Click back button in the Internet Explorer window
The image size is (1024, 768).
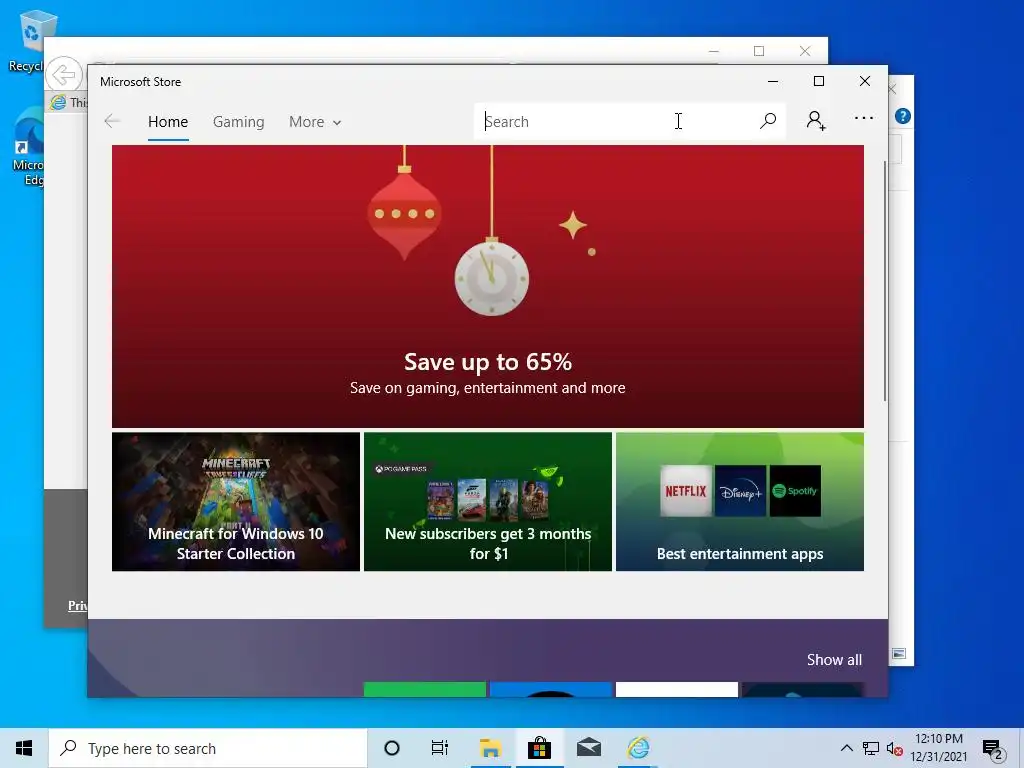(x=63, y=75)
